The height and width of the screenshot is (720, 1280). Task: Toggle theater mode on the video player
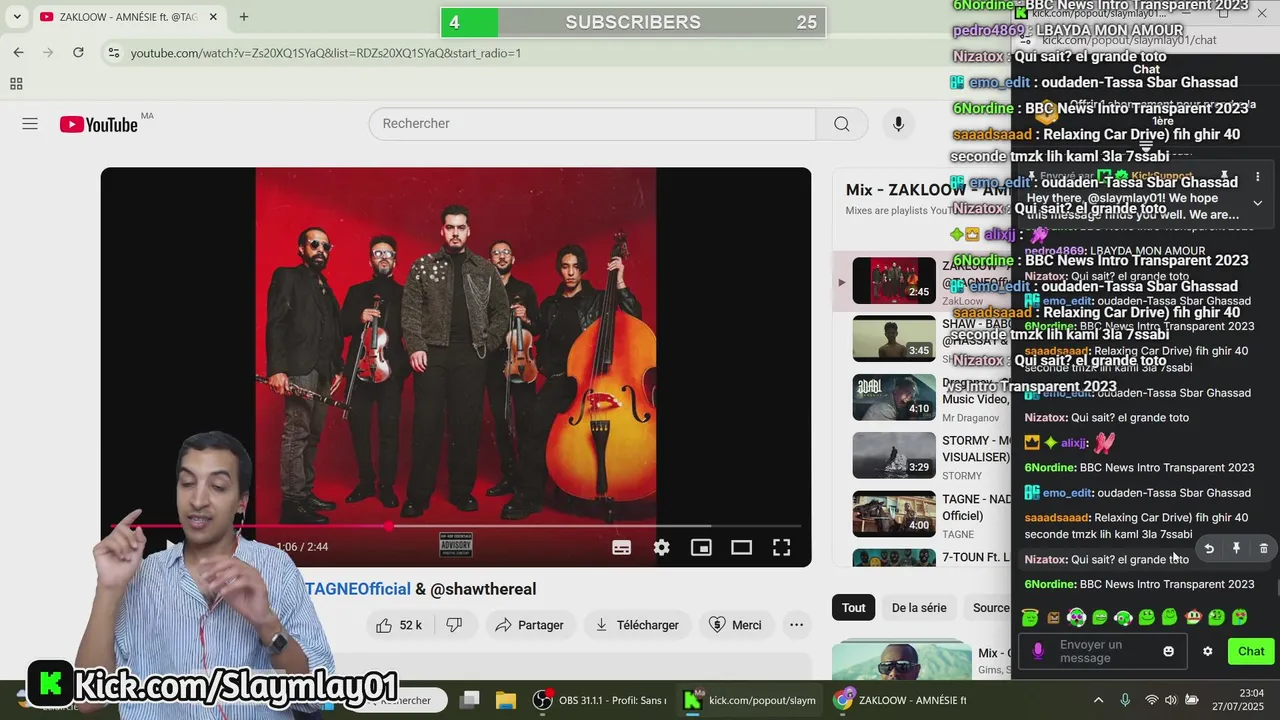coord(741,547)
